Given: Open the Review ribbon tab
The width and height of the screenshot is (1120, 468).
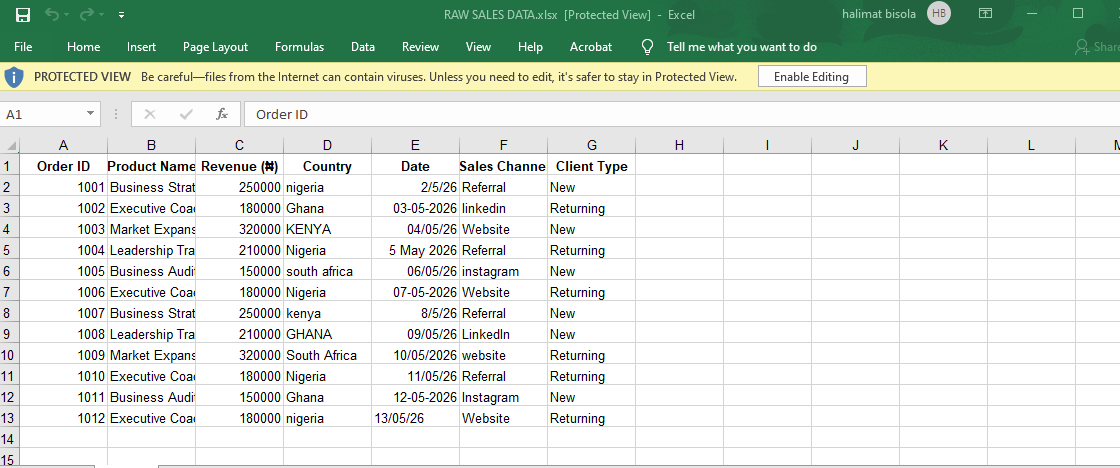Looking at the screenshot, I should coord(420,47).
